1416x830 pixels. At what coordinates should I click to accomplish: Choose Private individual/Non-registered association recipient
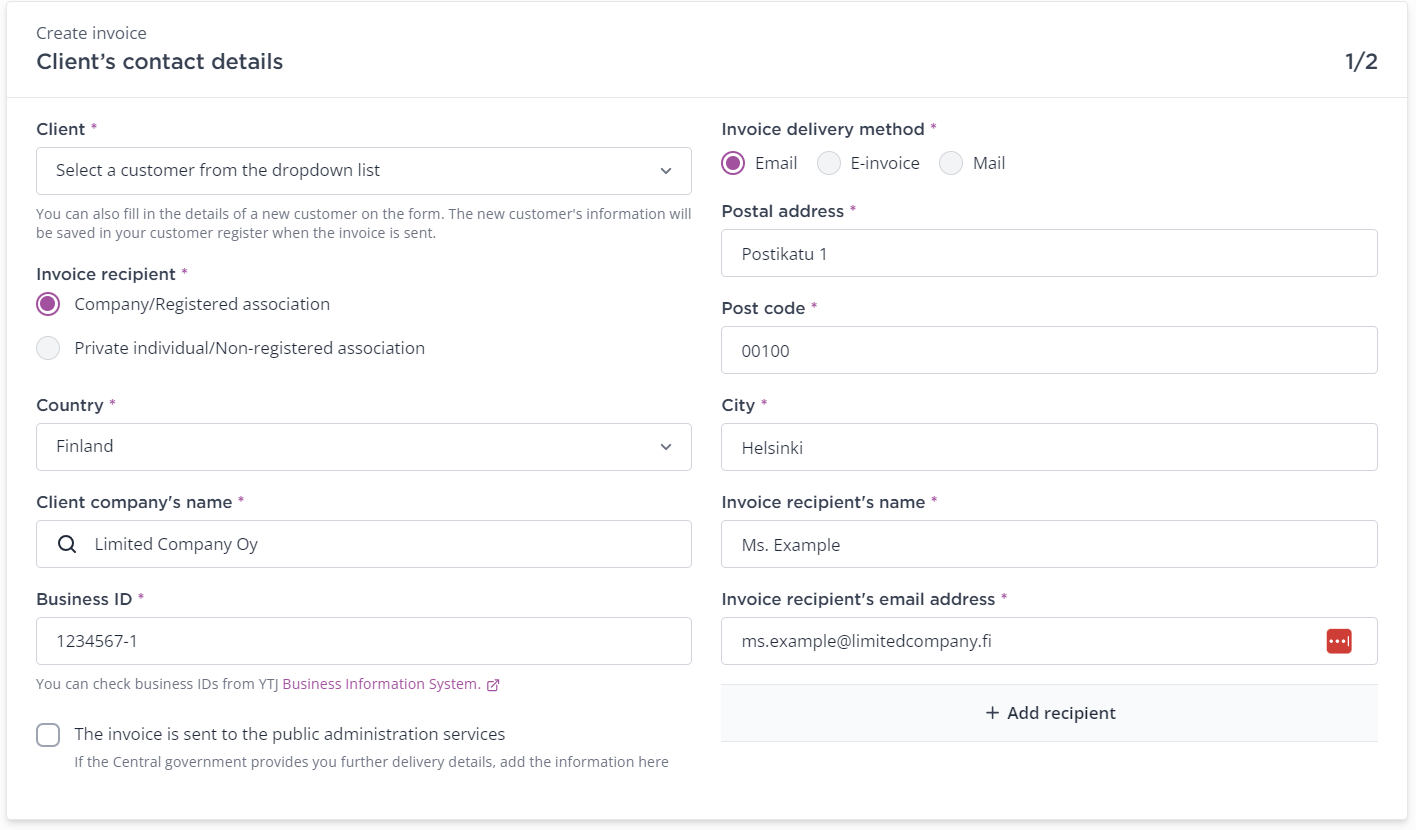[x=48, y=348]
